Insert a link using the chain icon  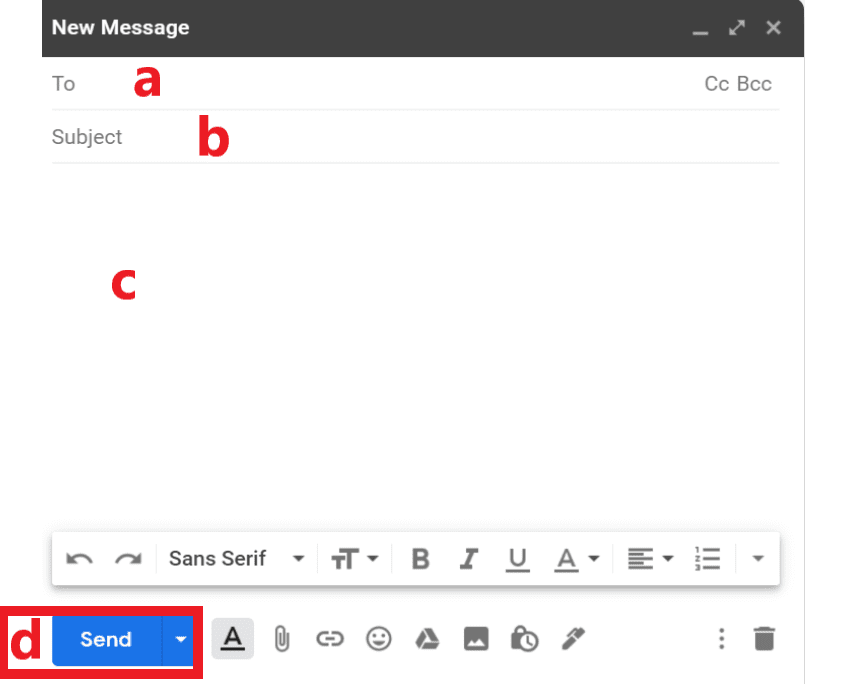click(x=329, y=639)
